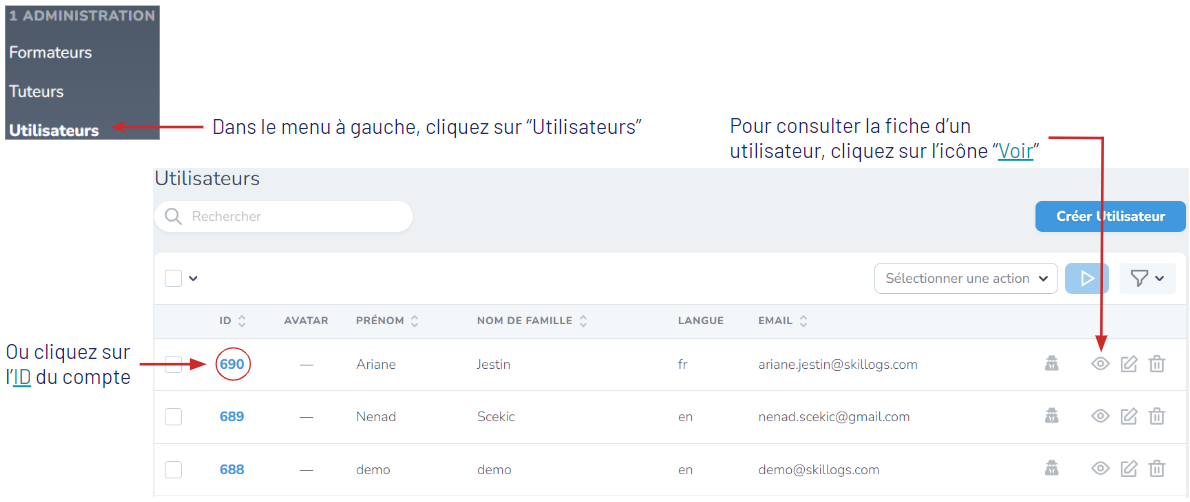
Task: Click the Rechercher search field
Action: [x=283, y=216]
